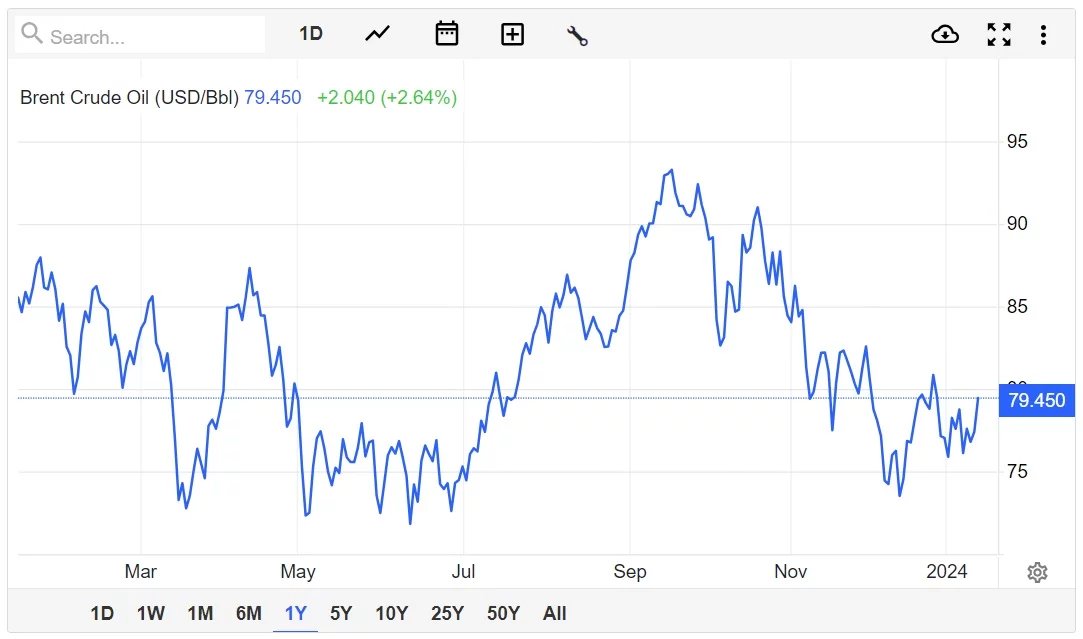Image resolution: width=1083 pixels, height=639 pixels.
Task: Open the three-dot more options menu
Action: coord(1043,35)
